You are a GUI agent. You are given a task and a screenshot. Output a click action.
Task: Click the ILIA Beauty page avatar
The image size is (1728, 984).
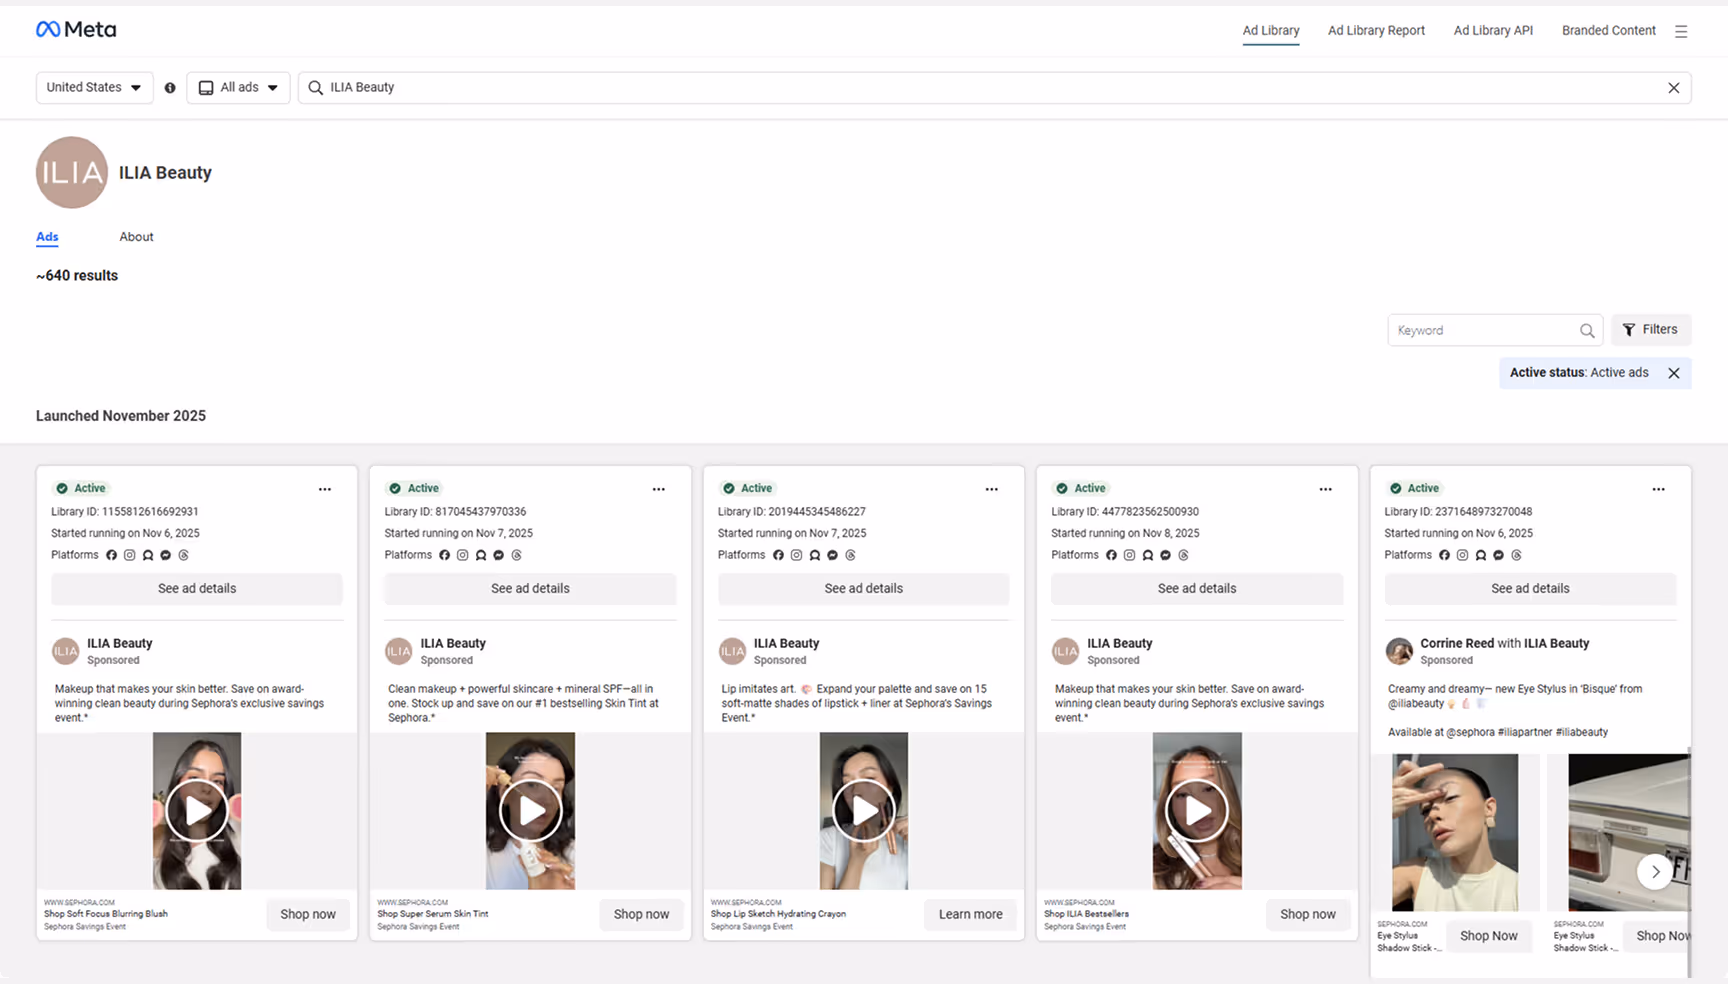tap(72, 172)
